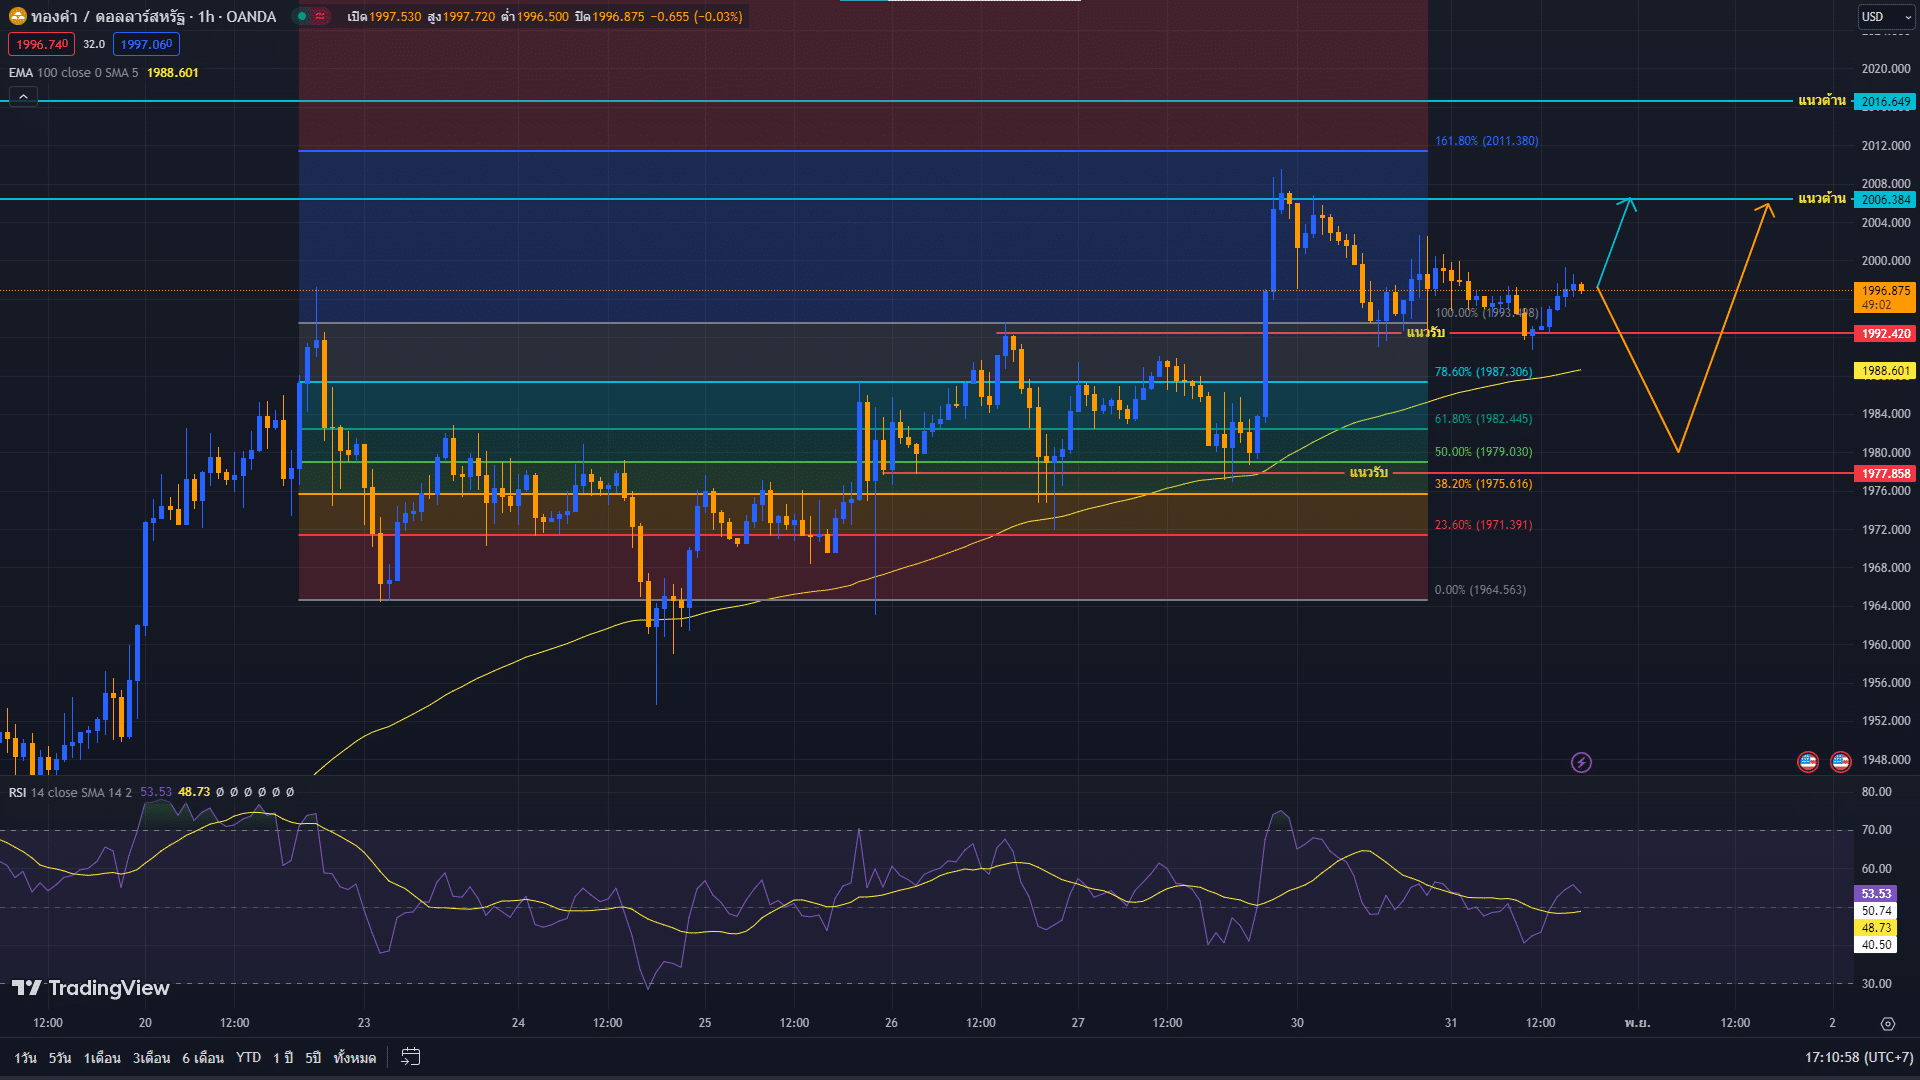Click the red sell price 1996.74 button
This screenshot has height=1080, width=1920.
tap(41, 44)
